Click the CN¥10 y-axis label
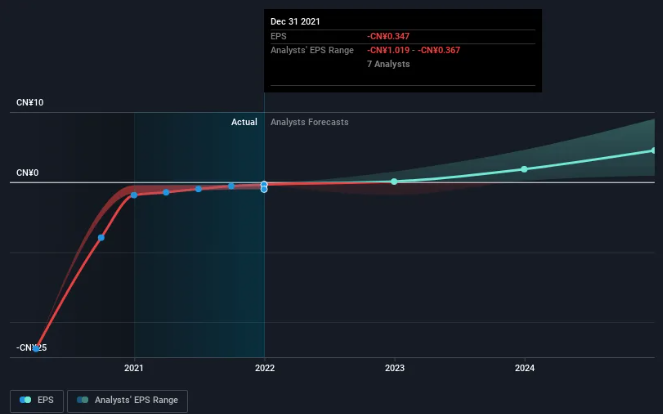The image size is (663, 414). point(30,103)
